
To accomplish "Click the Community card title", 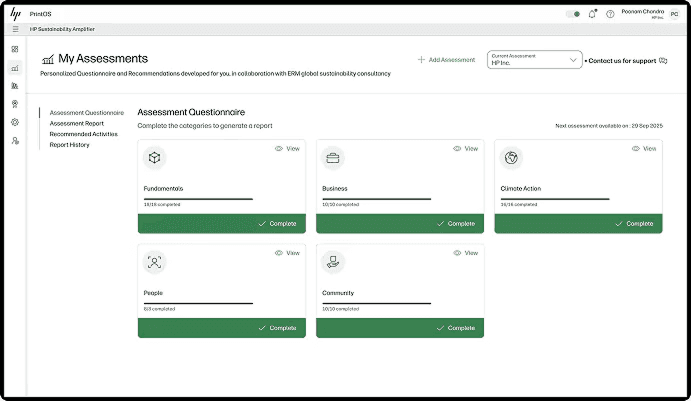I will click(338, 293).
